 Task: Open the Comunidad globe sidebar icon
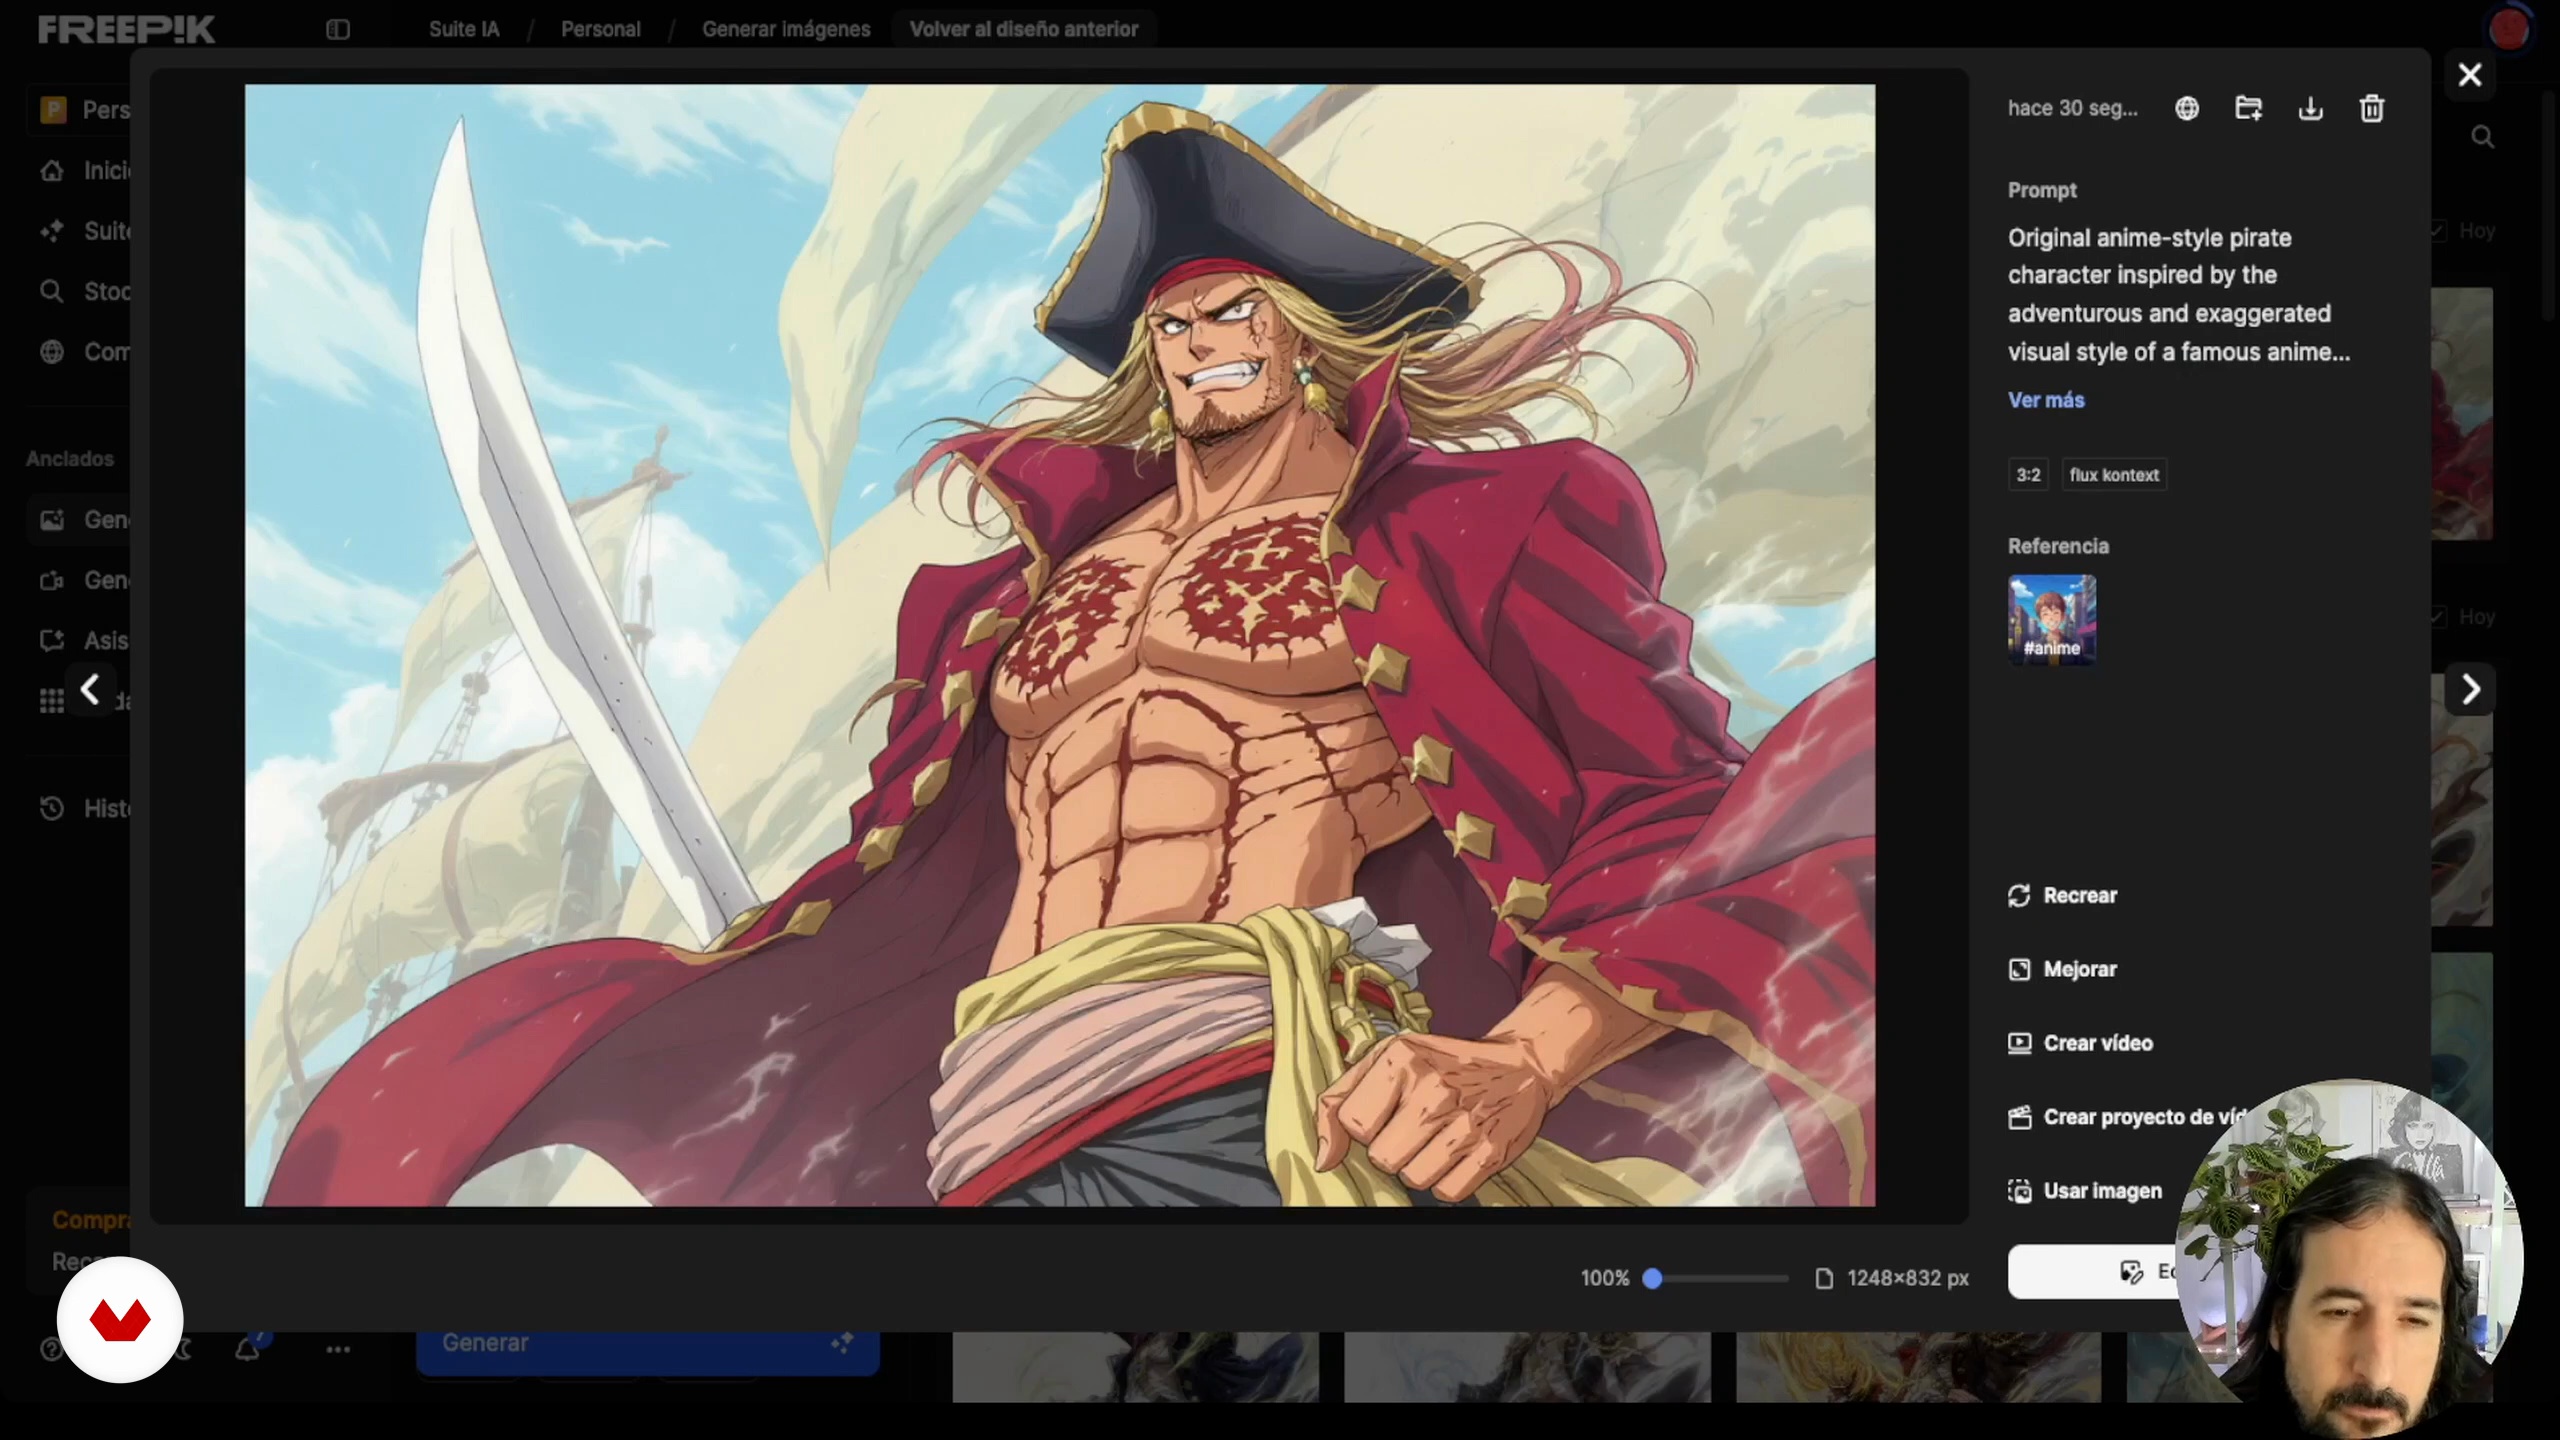[x=52, y=352]
